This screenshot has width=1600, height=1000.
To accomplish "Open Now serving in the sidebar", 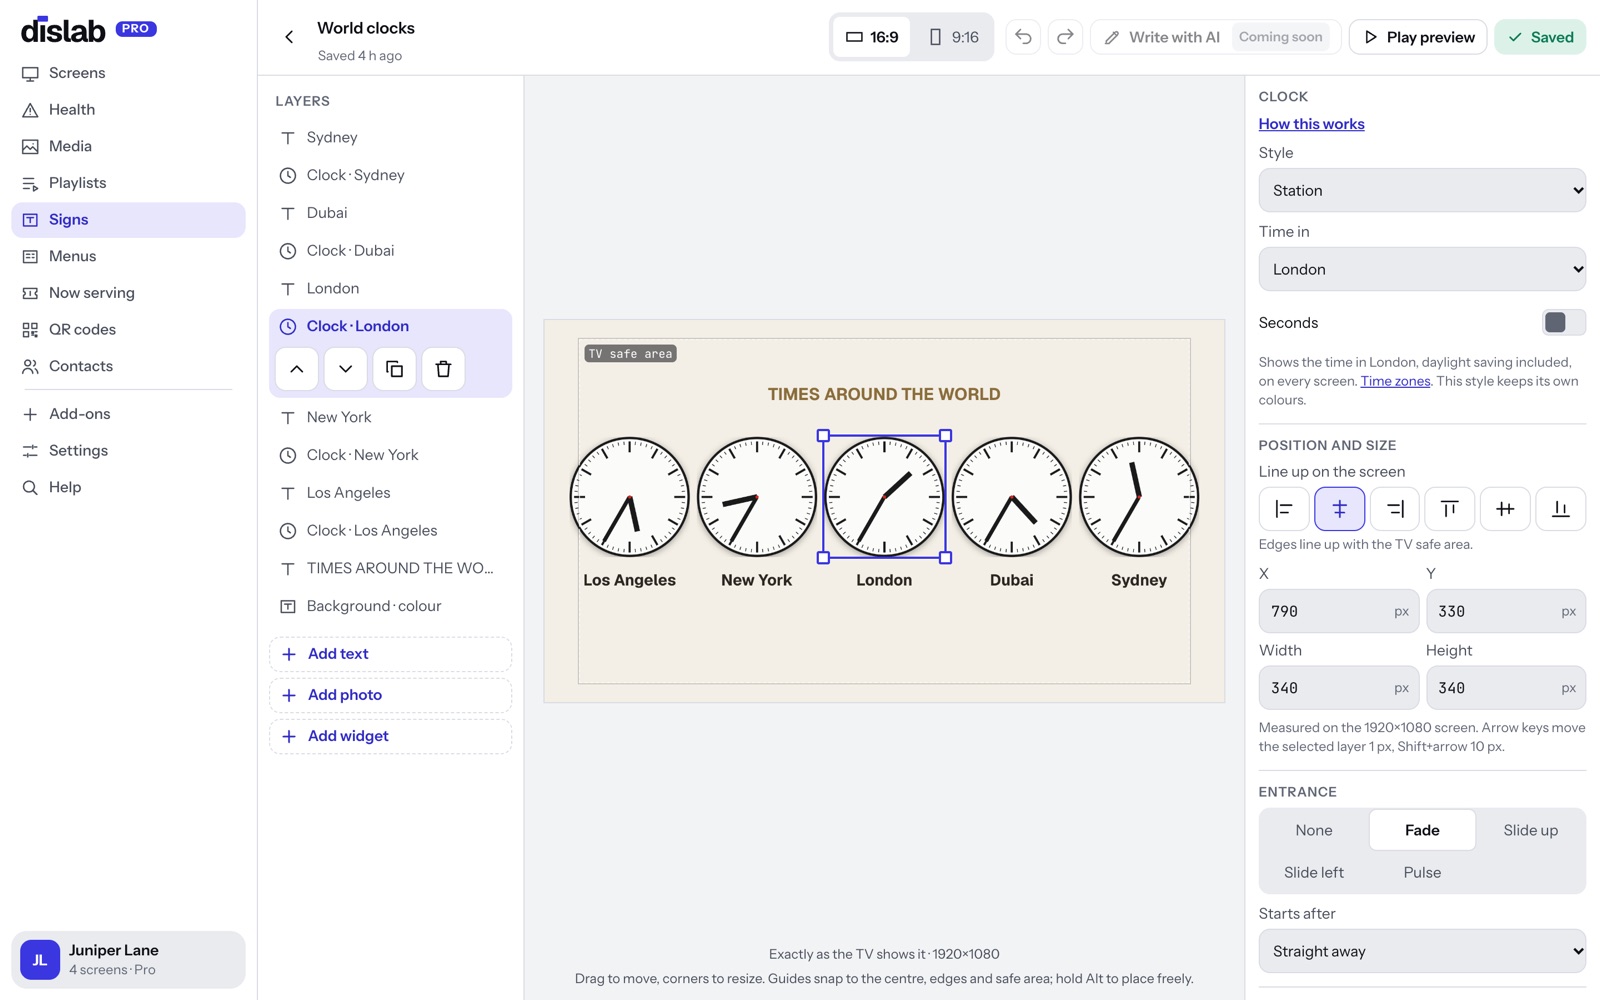I will [128, 293].
